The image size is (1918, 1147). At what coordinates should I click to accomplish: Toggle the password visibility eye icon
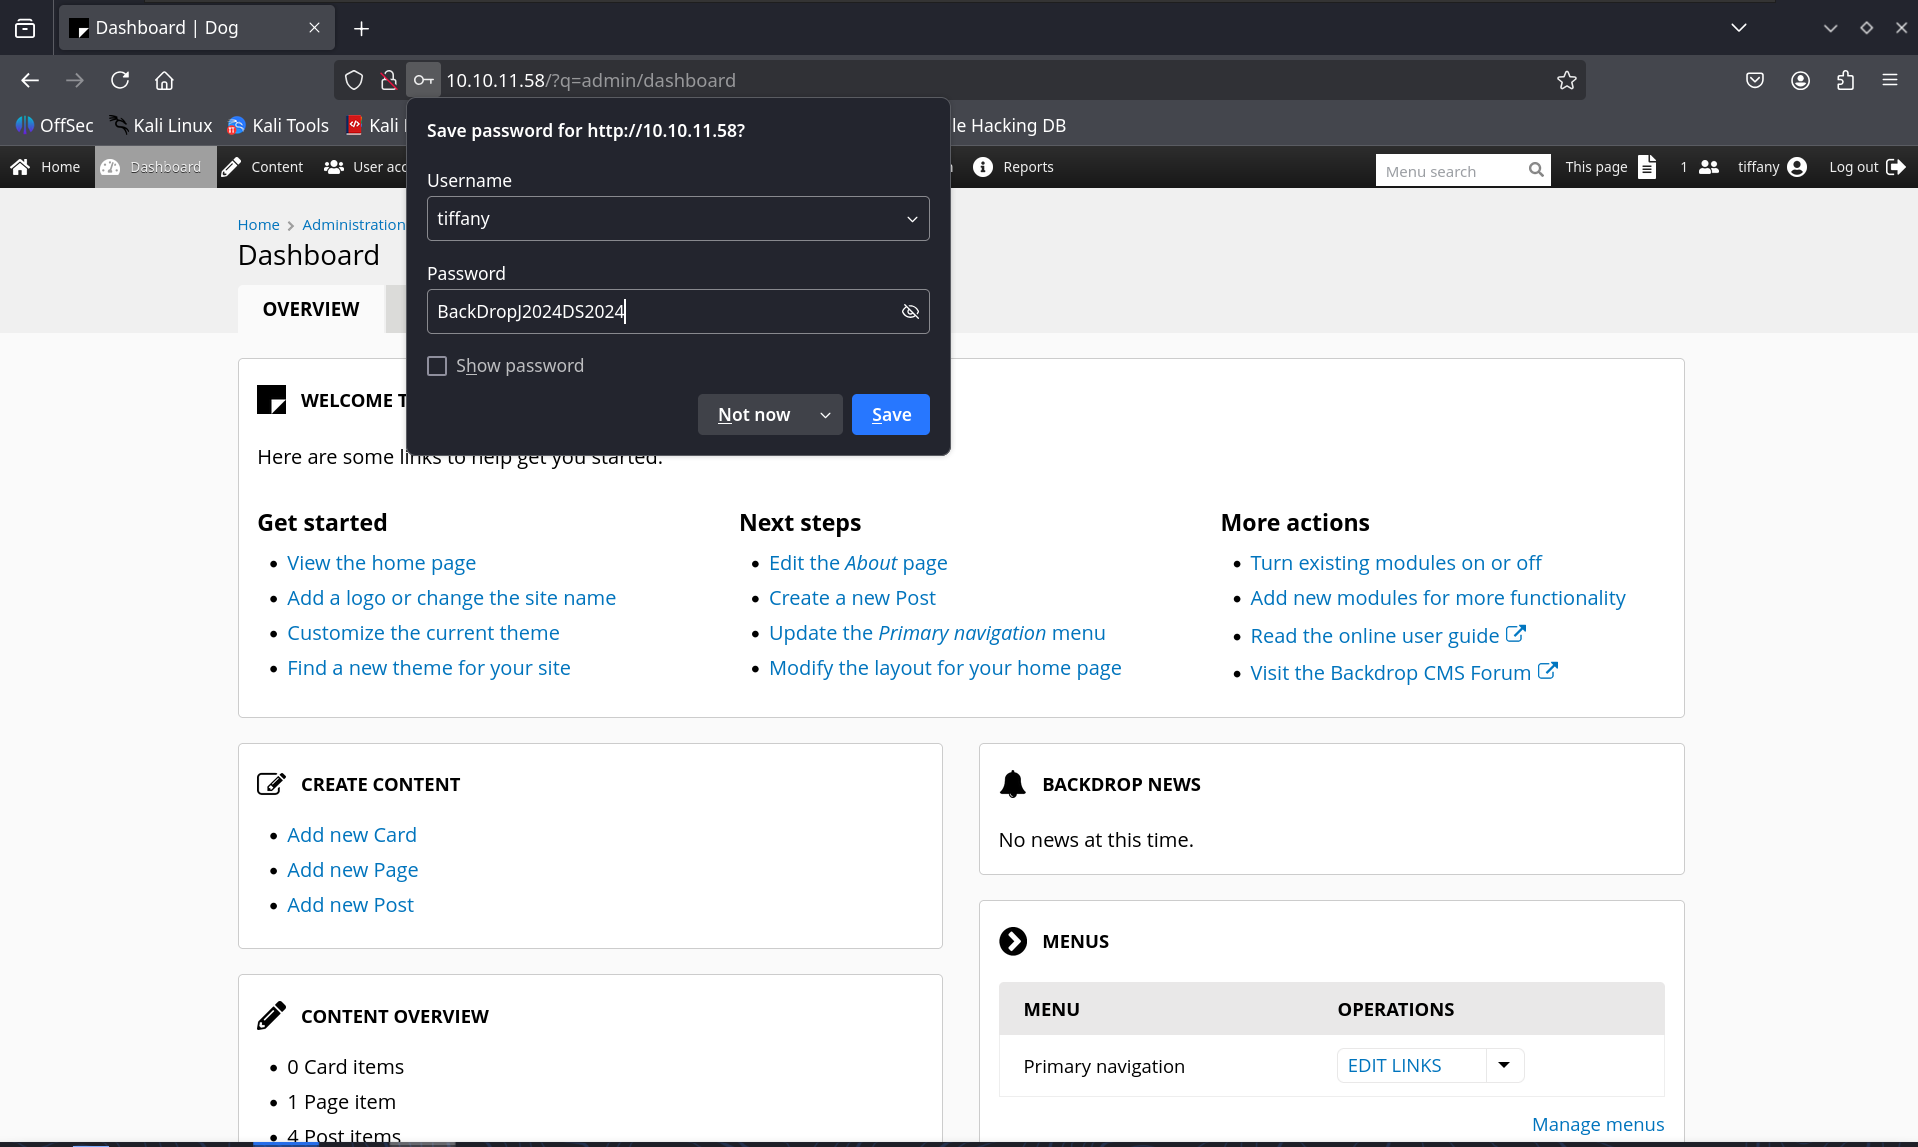[x=910, y=312]
